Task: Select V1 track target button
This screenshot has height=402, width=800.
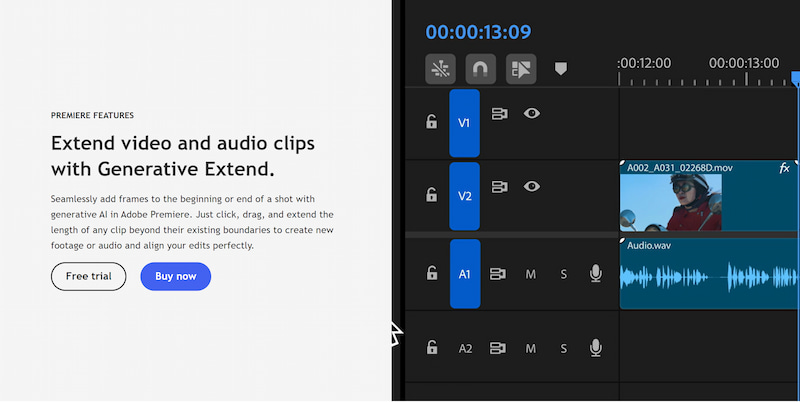Action: pos(464,123)
